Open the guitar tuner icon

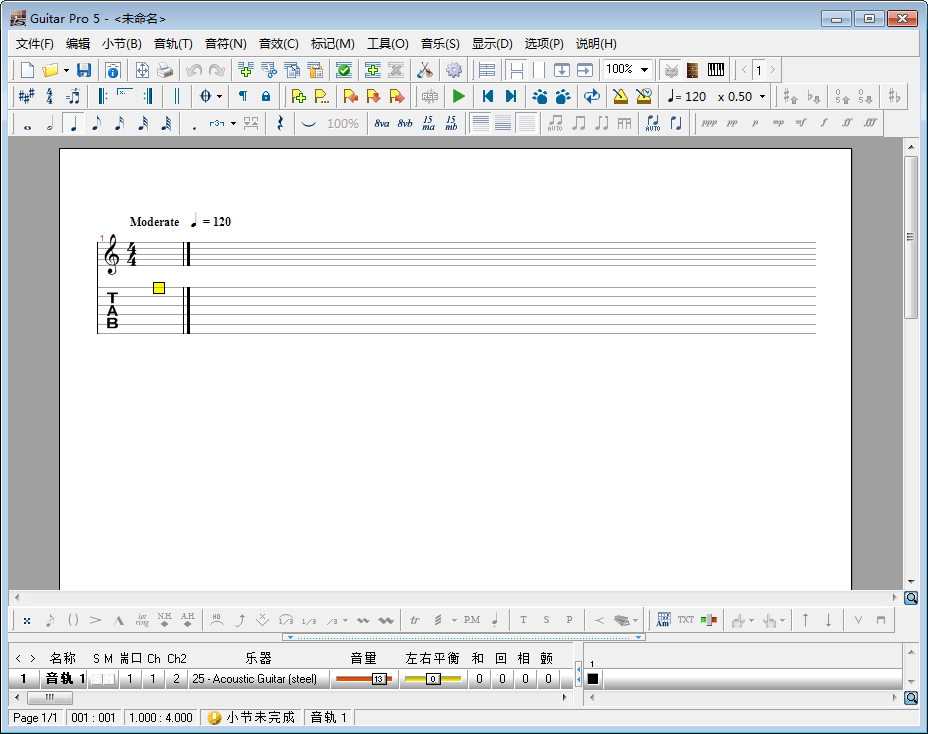[x=424, y=70]
